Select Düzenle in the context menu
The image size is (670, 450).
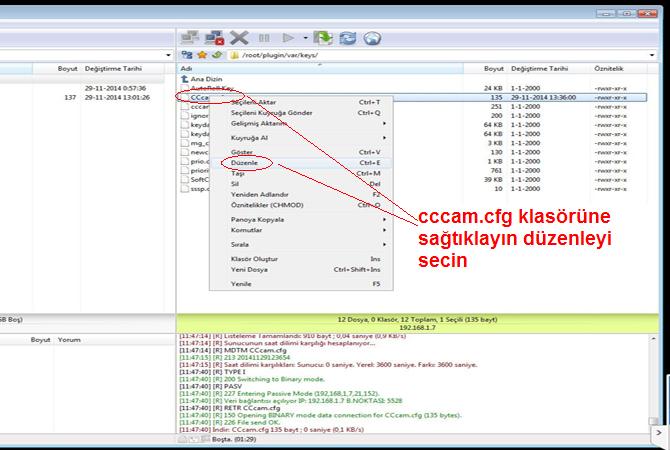(301, 163)
